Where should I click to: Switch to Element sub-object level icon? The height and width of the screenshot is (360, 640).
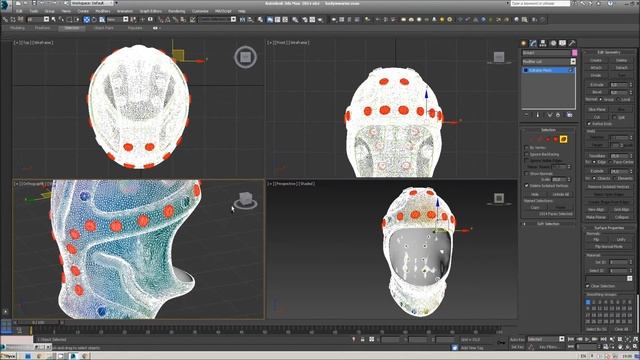pyautogui.click(x=563, y=139)
